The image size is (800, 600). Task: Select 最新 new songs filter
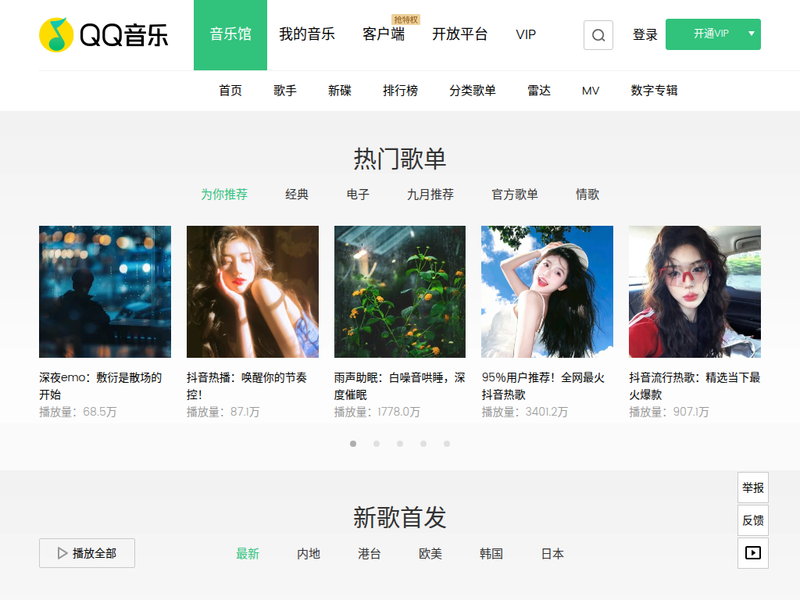tap(247, 554)
